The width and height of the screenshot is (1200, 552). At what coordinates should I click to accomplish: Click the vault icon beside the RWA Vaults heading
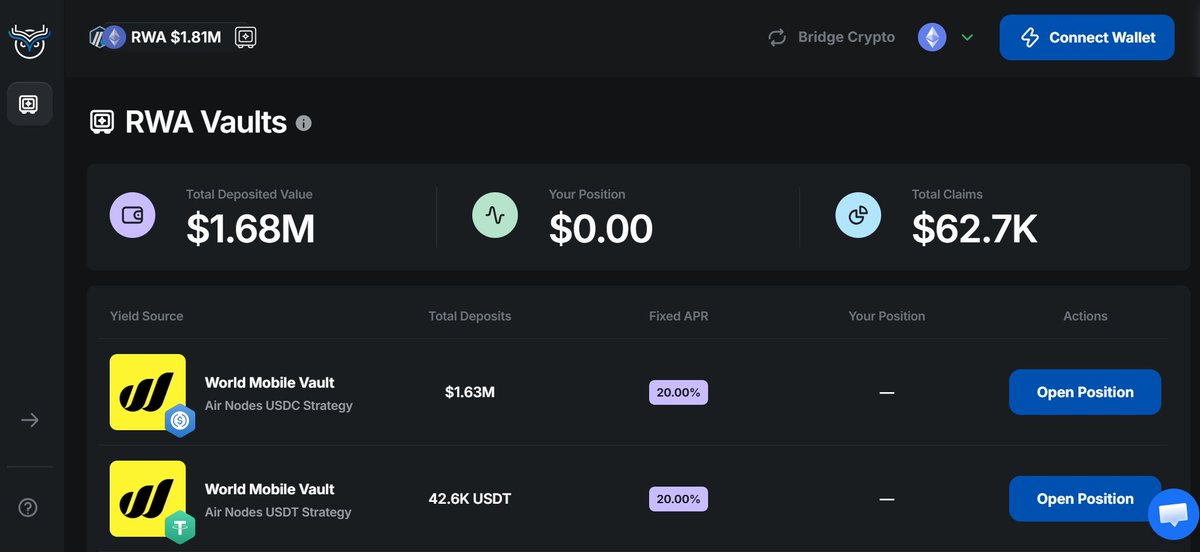102,122
